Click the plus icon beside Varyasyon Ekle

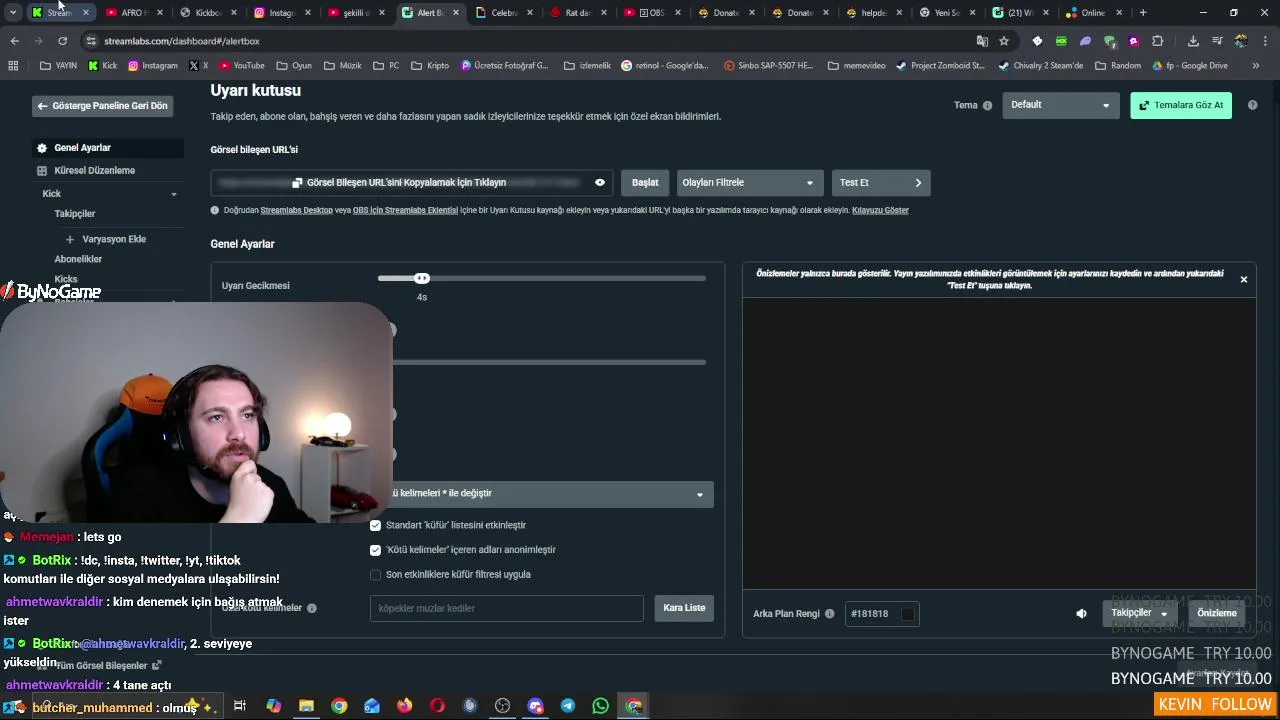pos(70,239)
